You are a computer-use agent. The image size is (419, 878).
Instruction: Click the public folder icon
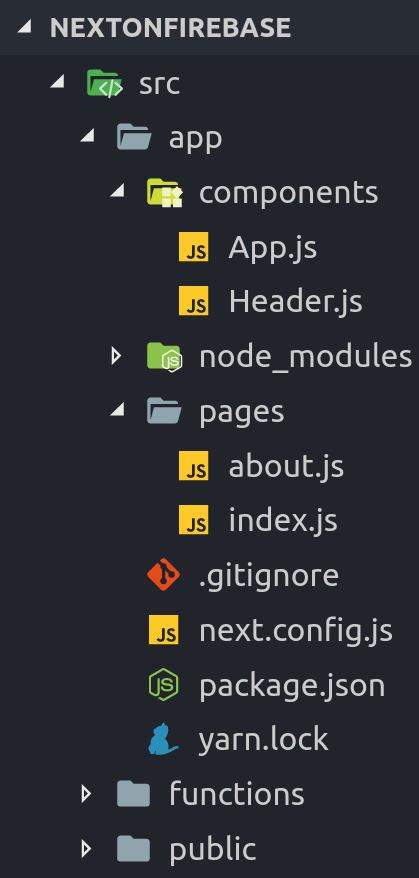coord(133,849)
